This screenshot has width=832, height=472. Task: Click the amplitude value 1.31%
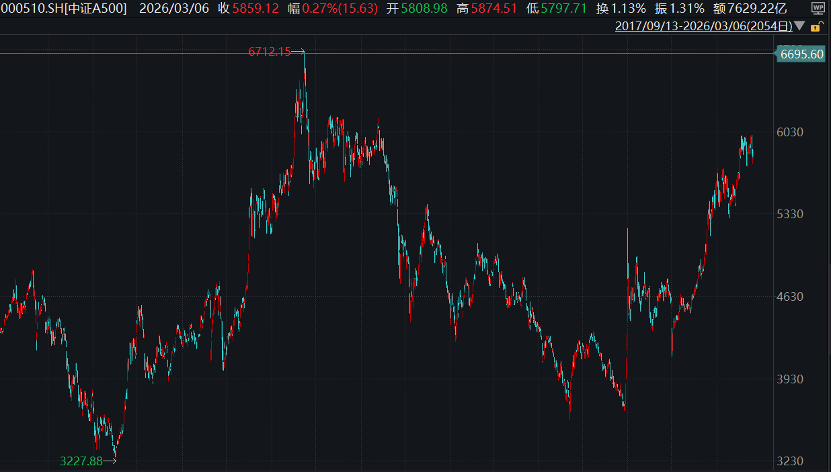(x=687, y=8)
